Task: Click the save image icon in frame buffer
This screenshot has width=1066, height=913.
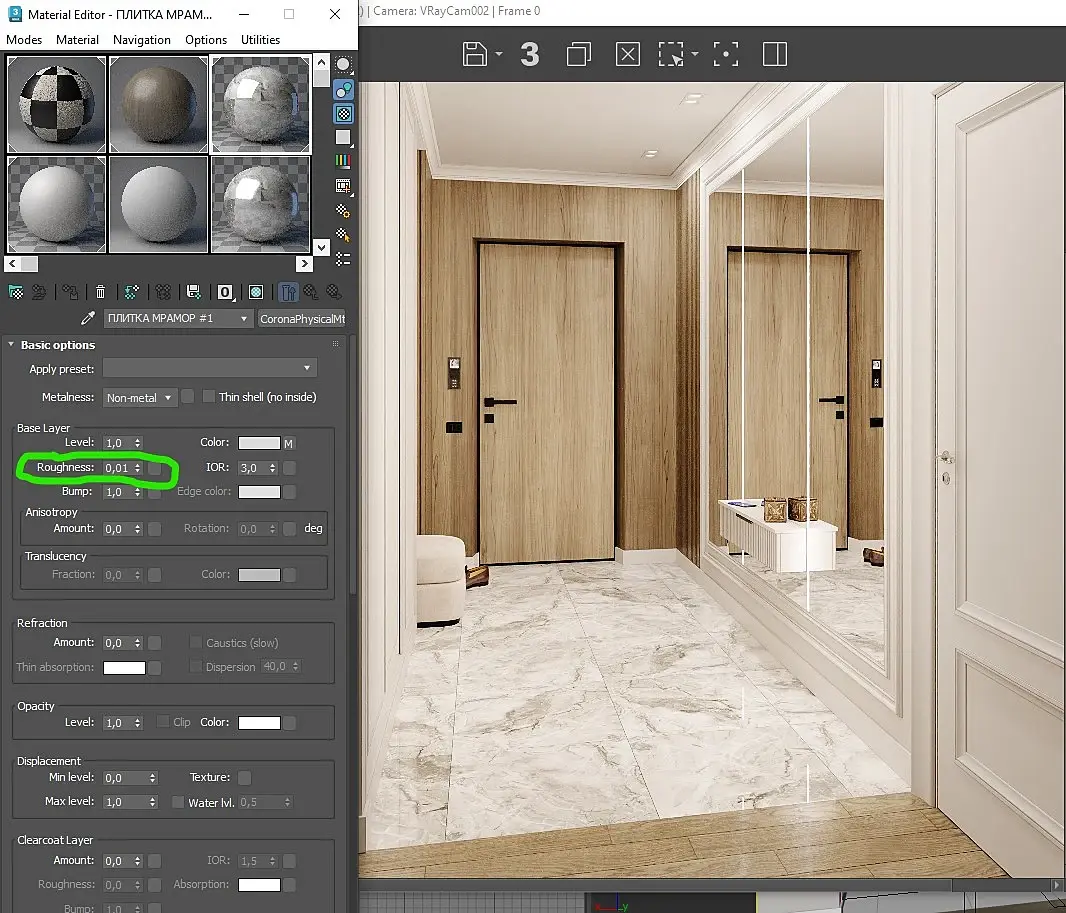Action: coord(475,54)
